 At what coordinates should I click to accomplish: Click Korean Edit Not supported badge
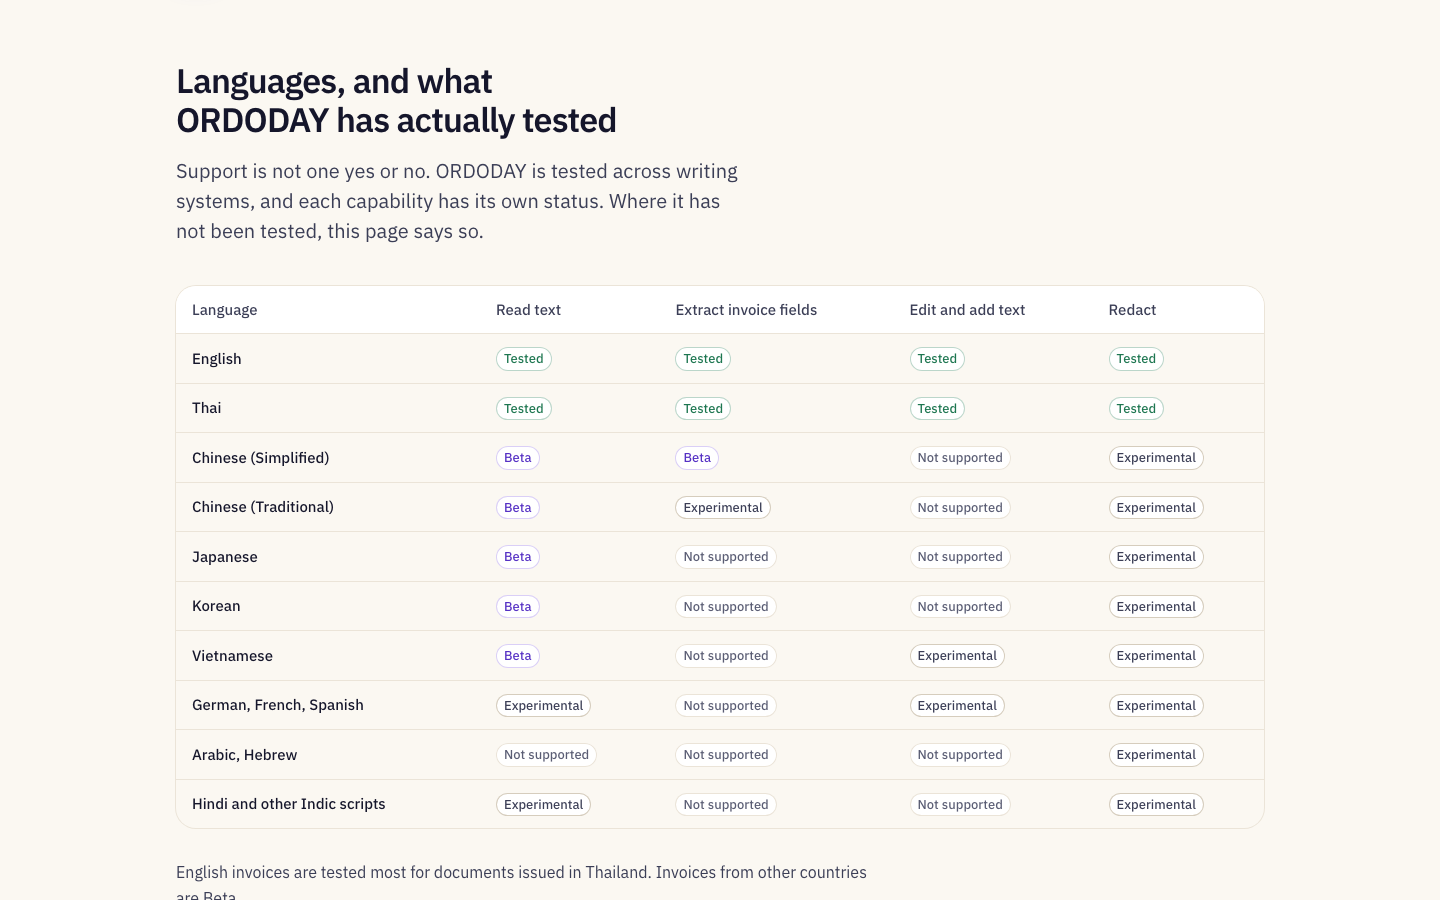click(x=960, y=606)
